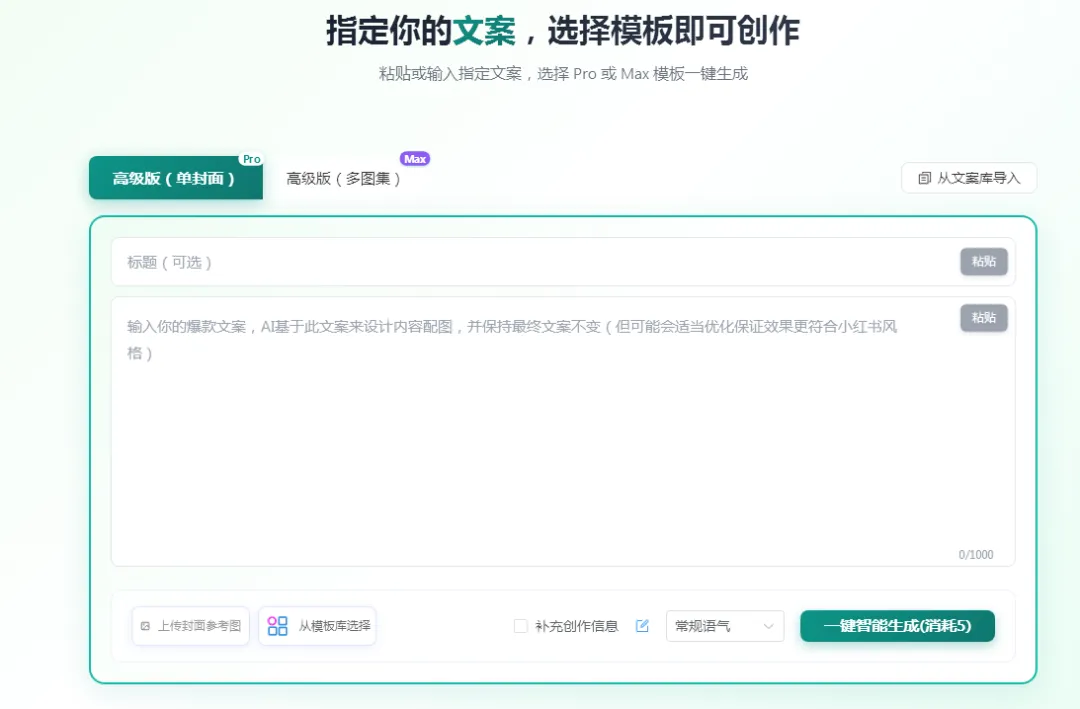Open the 常规语气 tone dropdown
1080x709 pixels.
725,626
